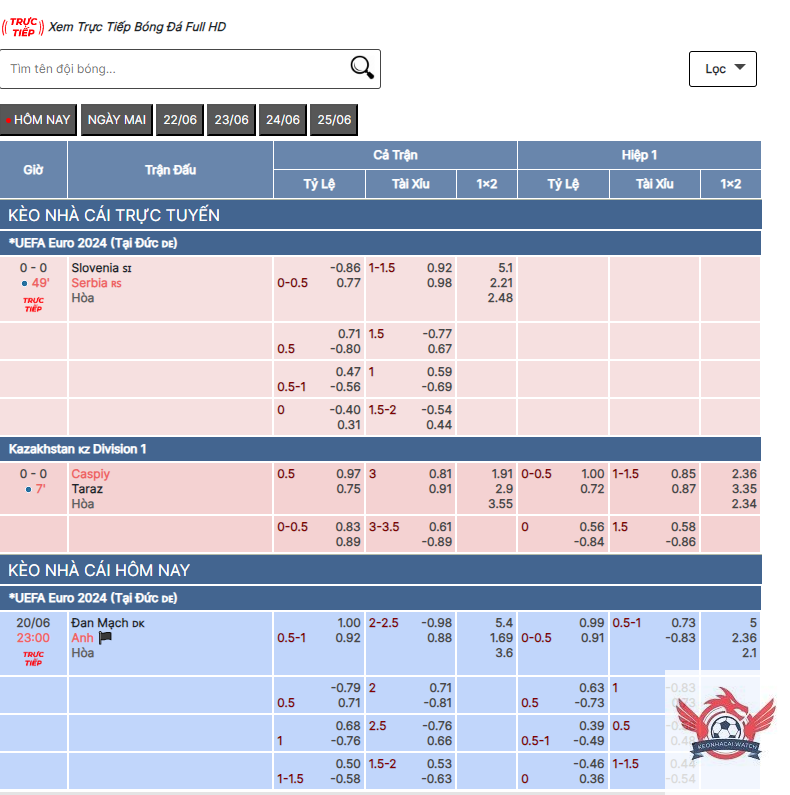This screenshot has width=790, height=795.
Task: Switch to the NGÀY MAI tab
Action: pos(117,120)
